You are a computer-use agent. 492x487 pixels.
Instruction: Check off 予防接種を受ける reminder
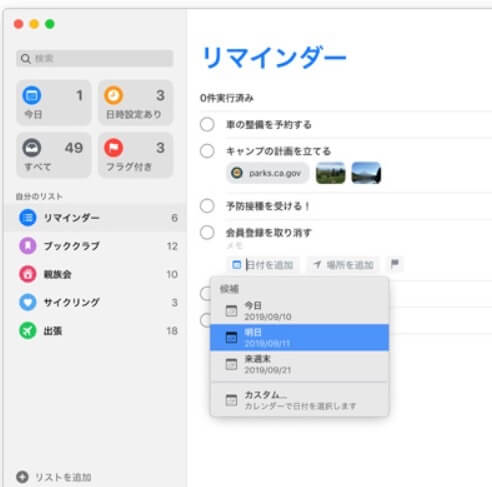coord(207,206)
